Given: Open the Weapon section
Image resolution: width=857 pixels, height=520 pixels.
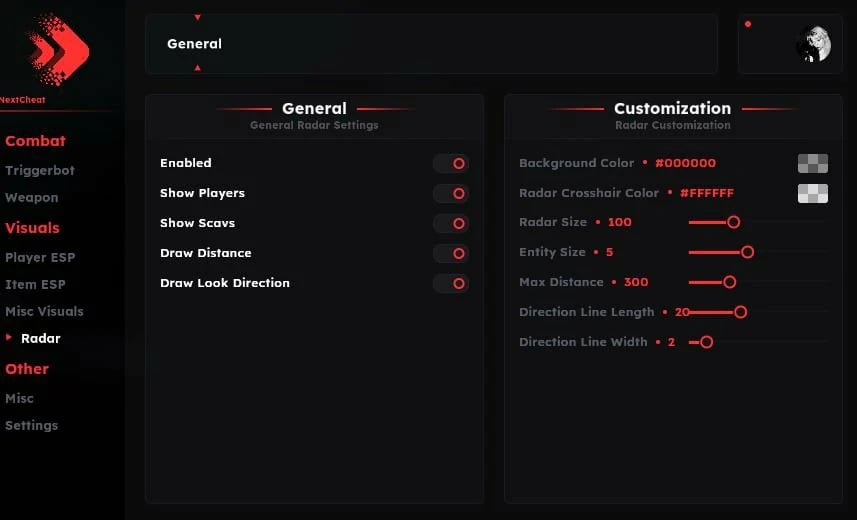Looking at the screenshot, I should [x=31, y=198].
